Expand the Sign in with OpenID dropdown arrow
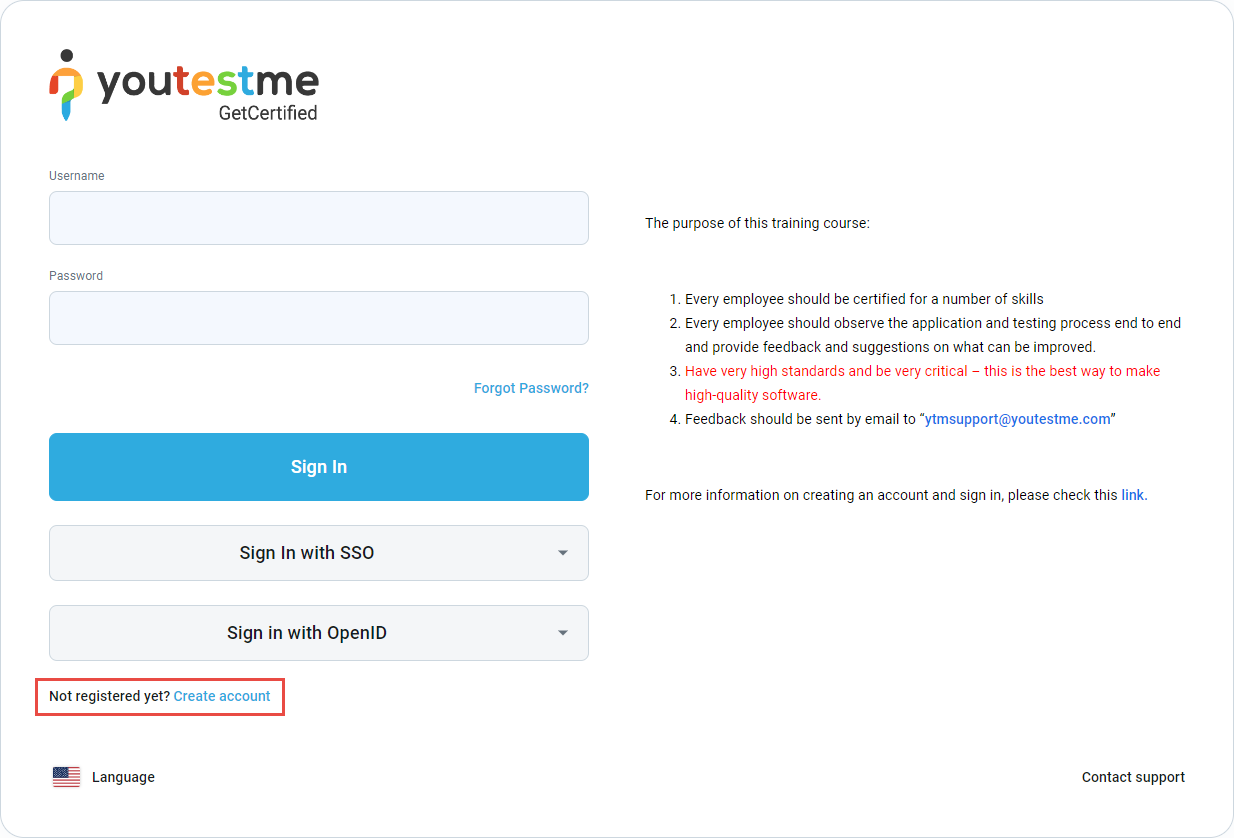 pyautogui.click(x=563, y=633)
